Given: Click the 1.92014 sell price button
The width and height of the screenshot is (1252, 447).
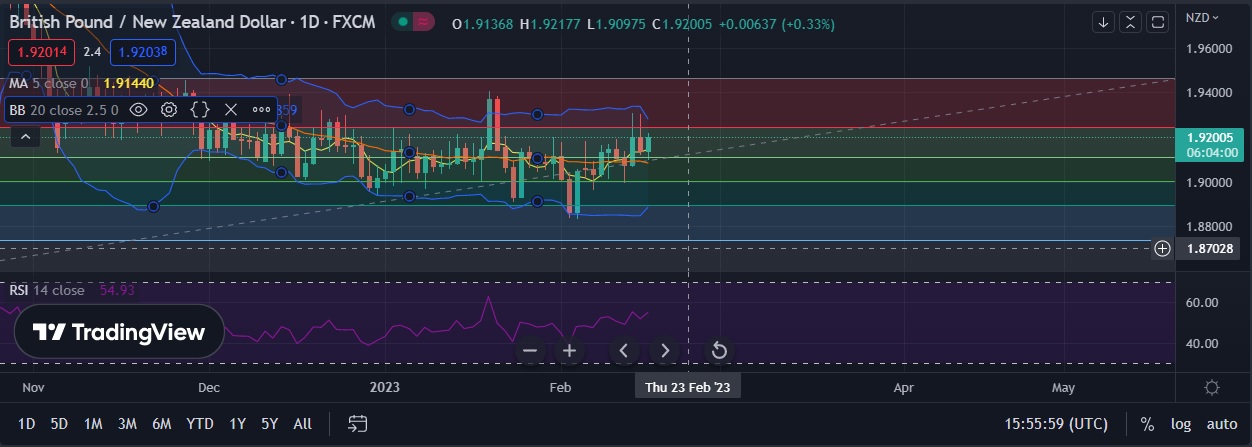Looking at the screenshot, I should click(x=40, y=52).
